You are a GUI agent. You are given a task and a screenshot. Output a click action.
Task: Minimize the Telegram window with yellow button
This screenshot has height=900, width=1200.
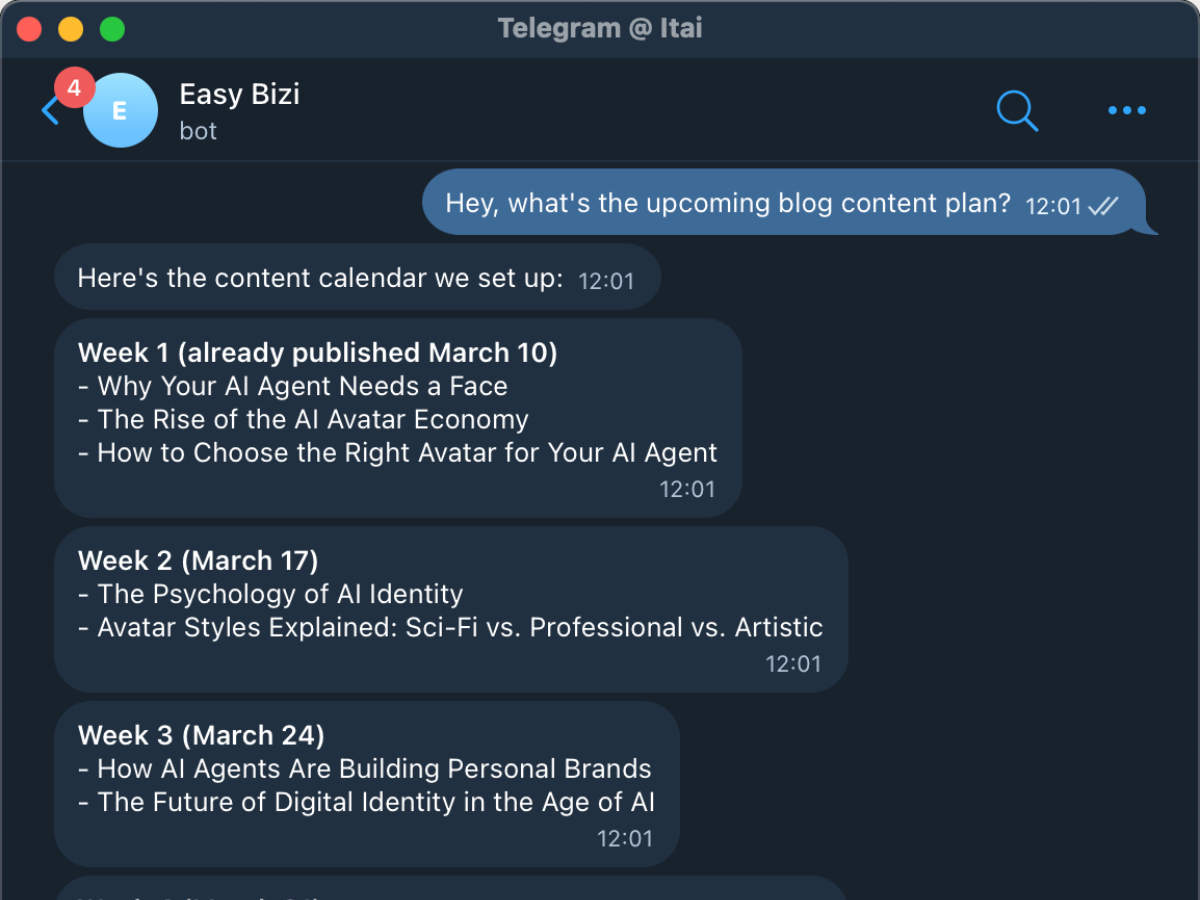coord(71,29)
